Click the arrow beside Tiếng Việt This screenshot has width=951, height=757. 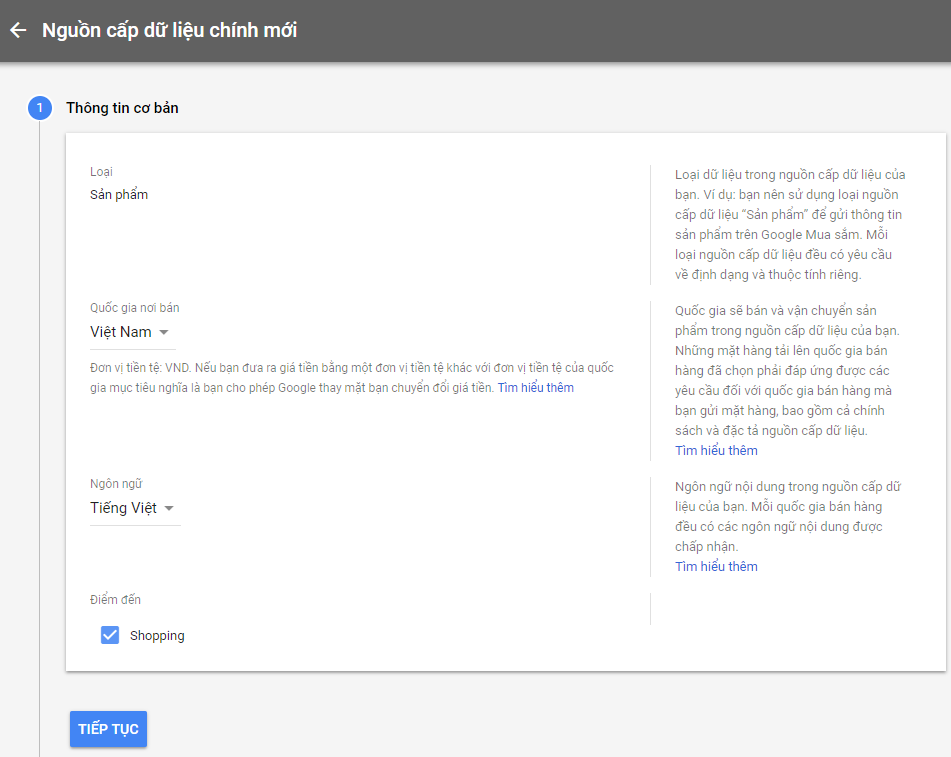(x=169, y=508)
